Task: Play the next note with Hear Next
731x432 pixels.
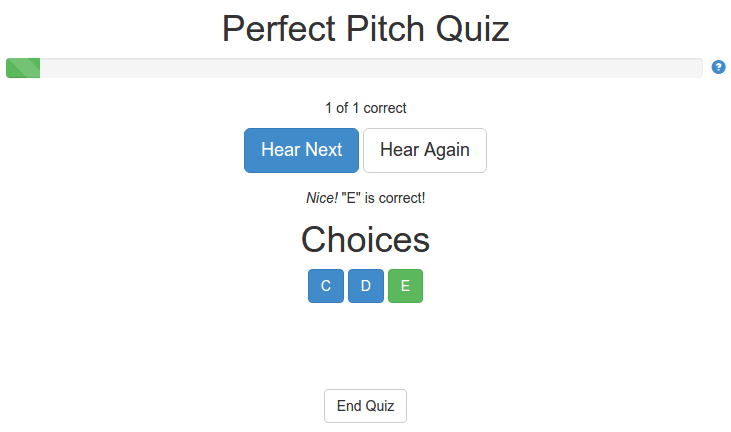Action: coord(301,150)
